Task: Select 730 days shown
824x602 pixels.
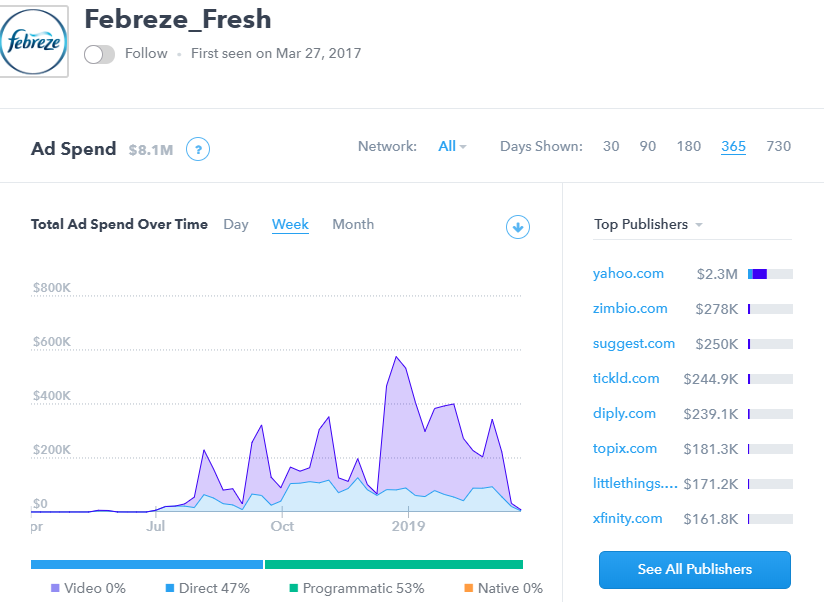Action: pyautogui.click(x=778, y=147)
